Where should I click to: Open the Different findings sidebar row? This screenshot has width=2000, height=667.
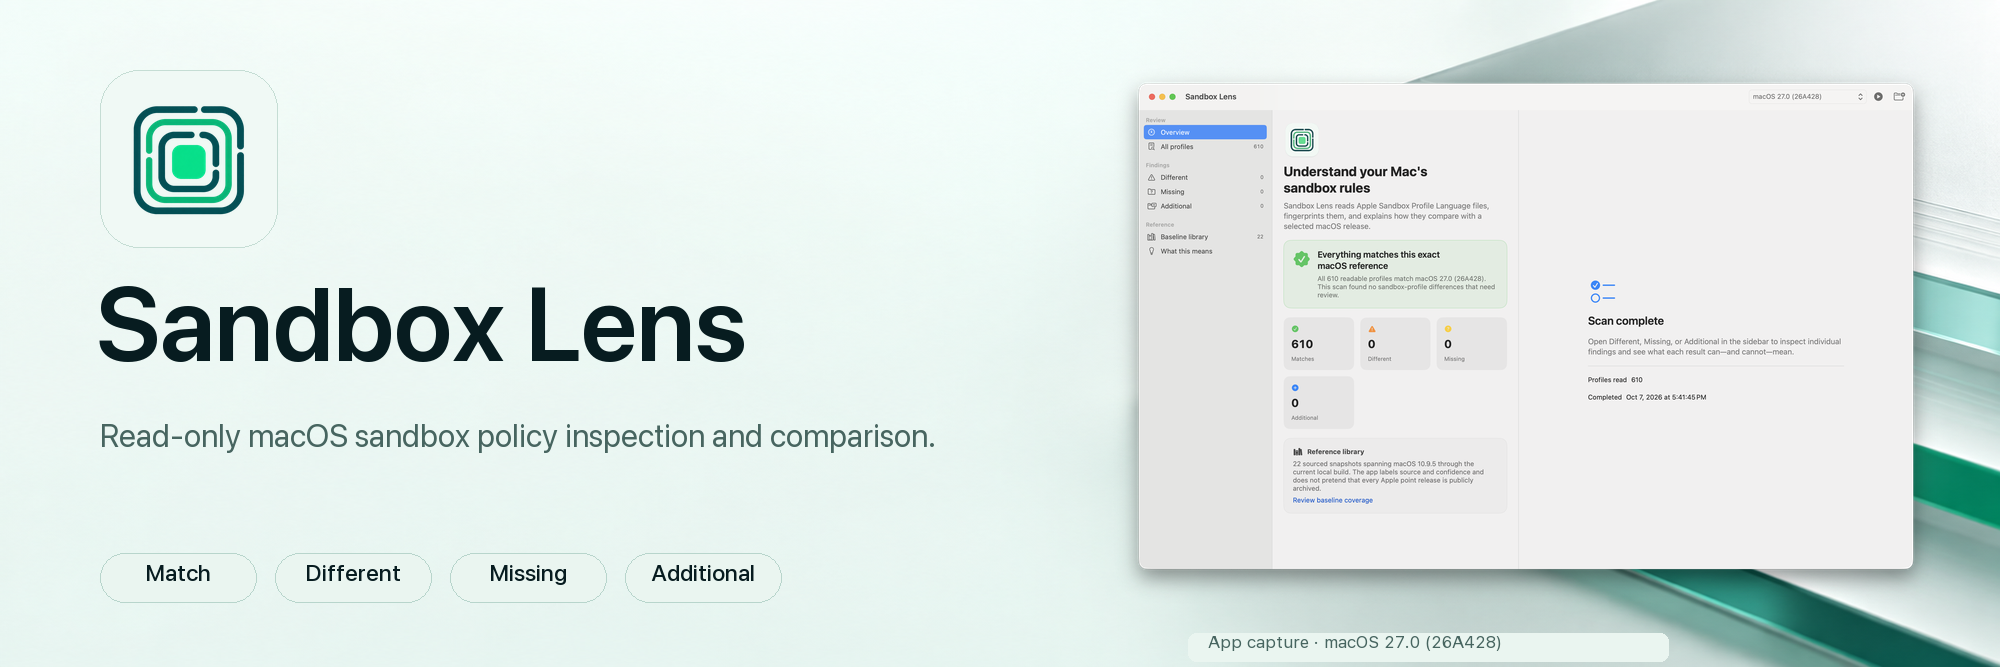tap(1205, 177)
